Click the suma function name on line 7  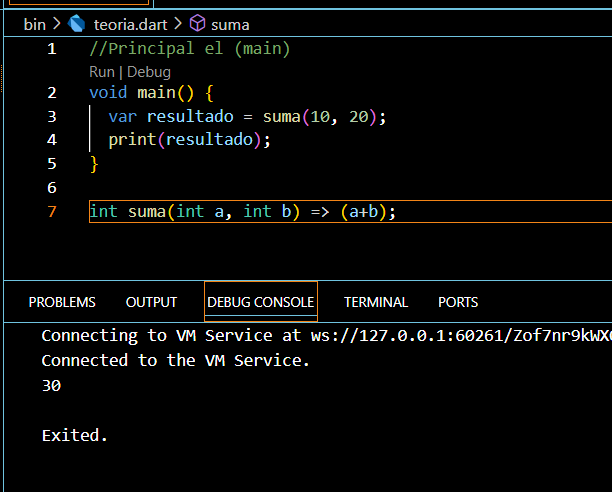point(146,212)
